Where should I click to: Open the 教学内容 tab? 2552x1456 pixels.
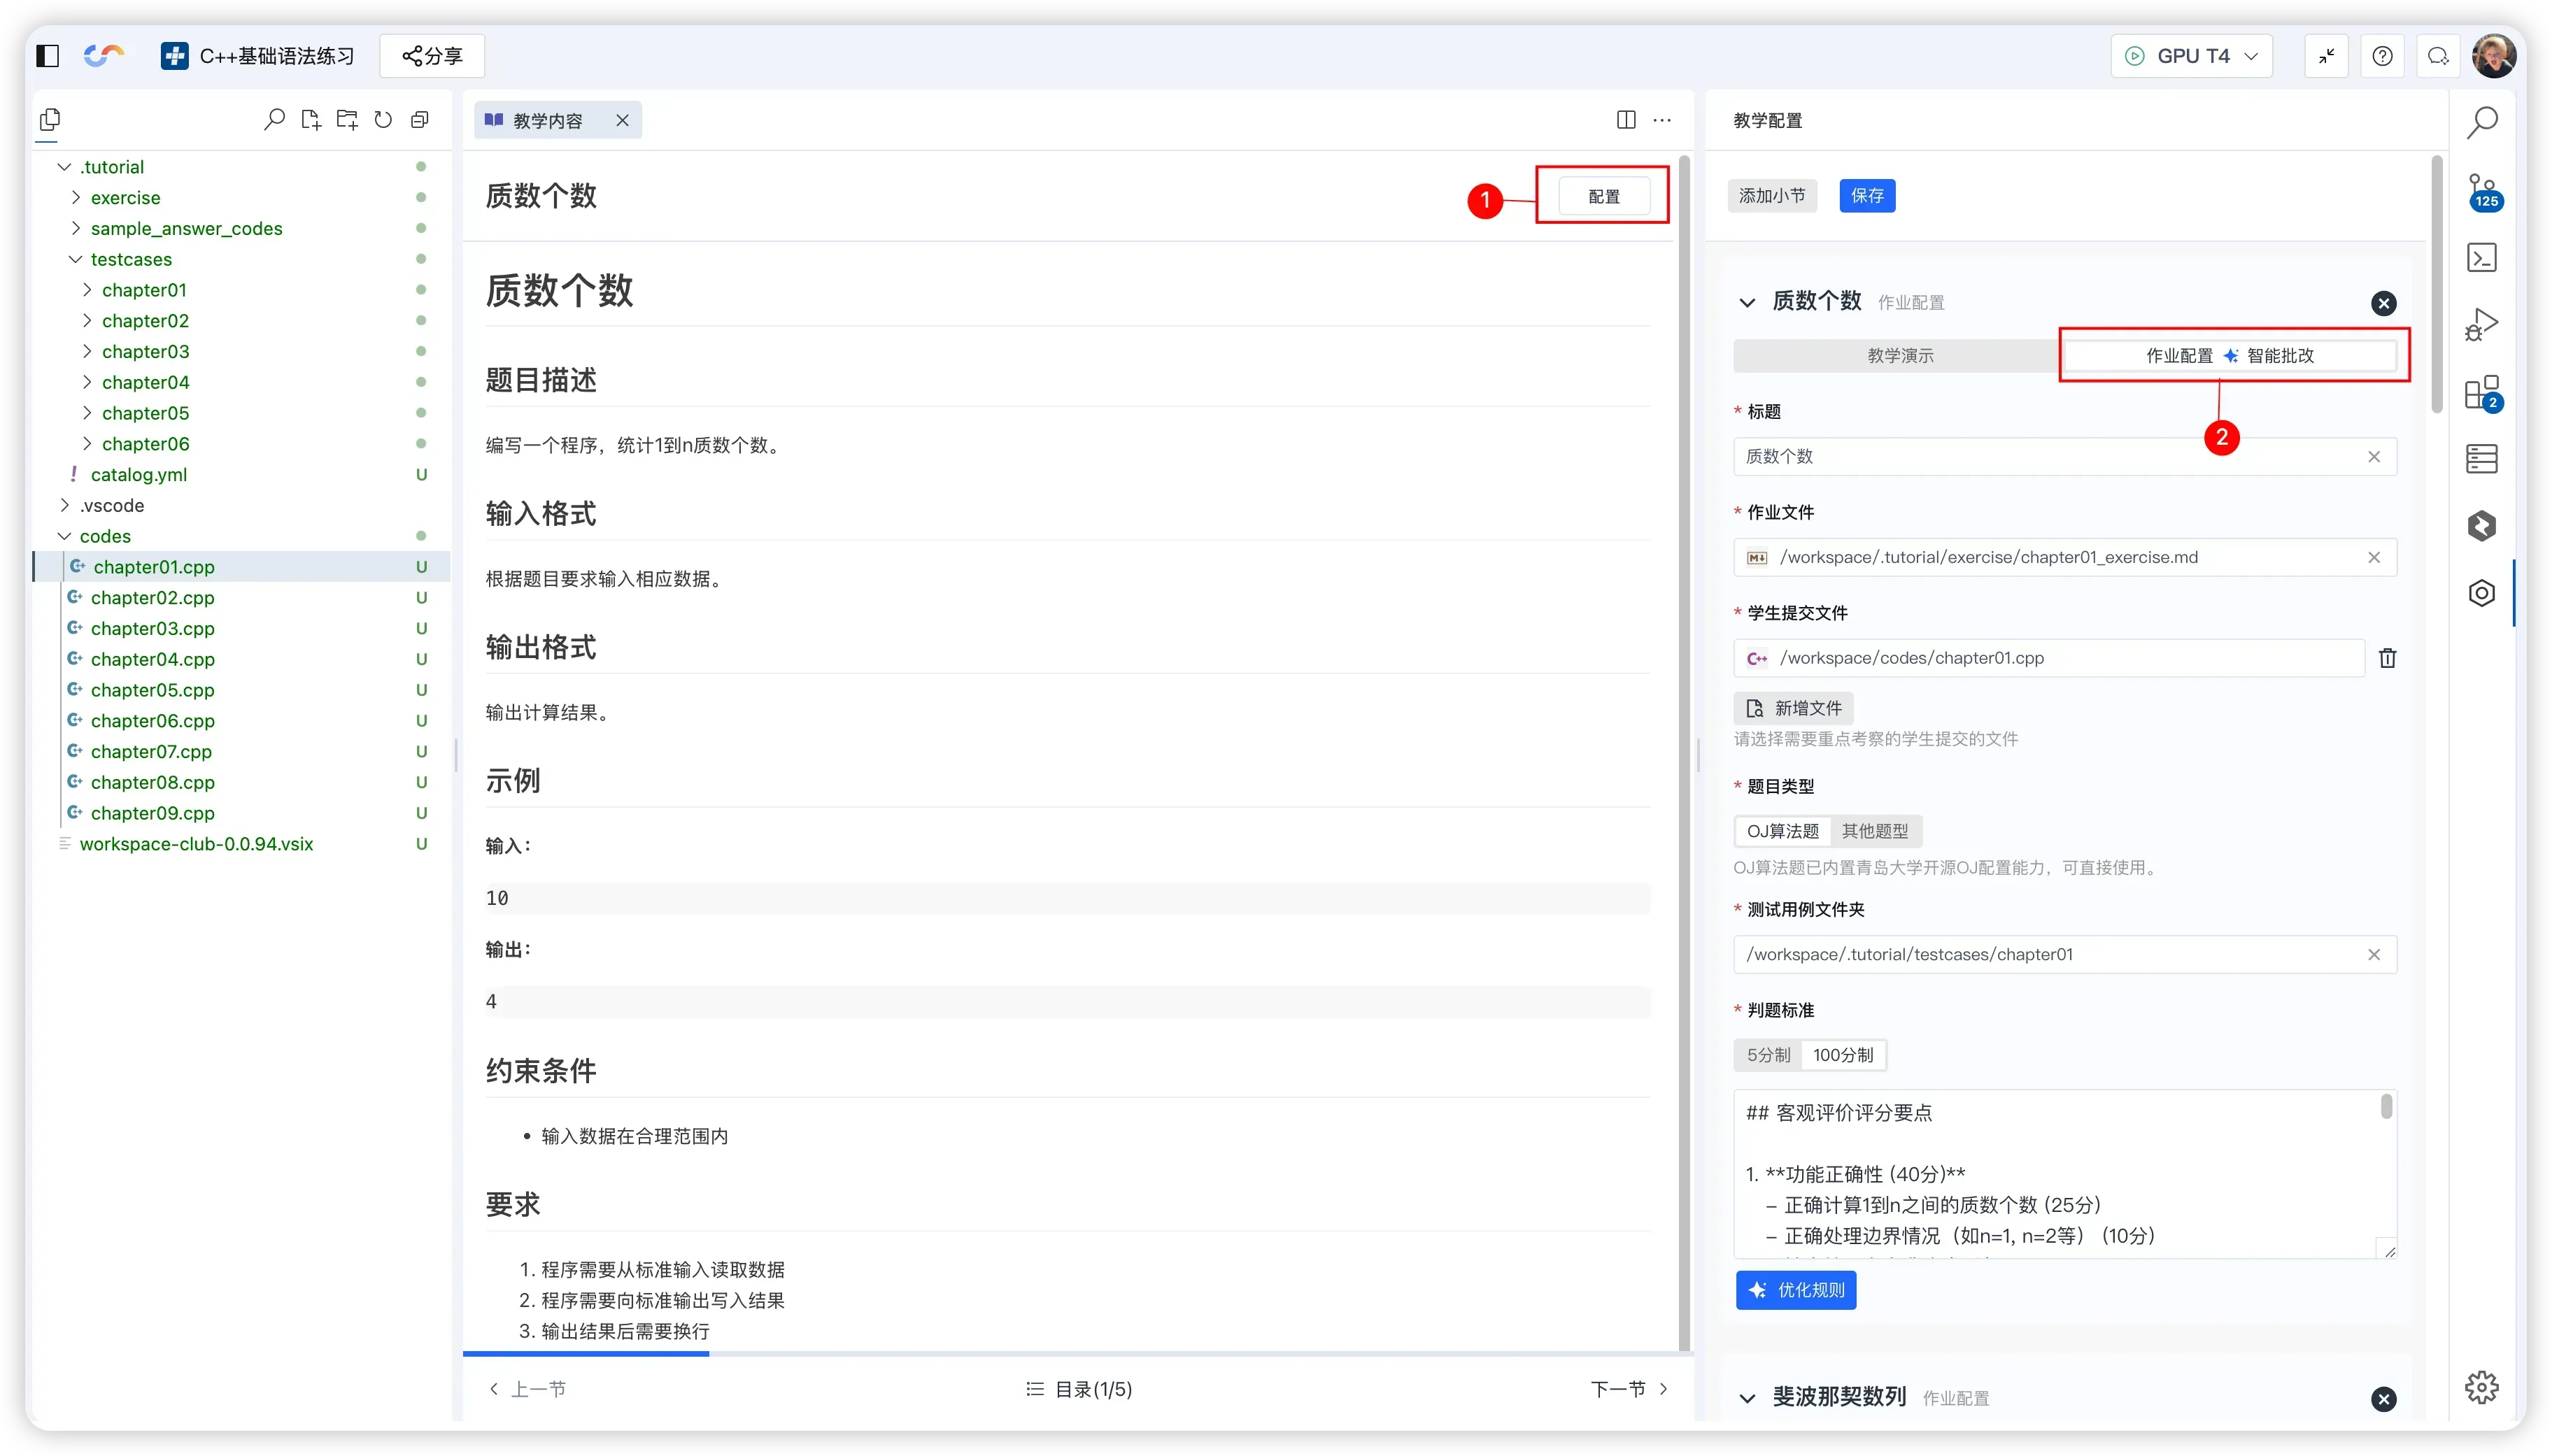coord(547,121)
